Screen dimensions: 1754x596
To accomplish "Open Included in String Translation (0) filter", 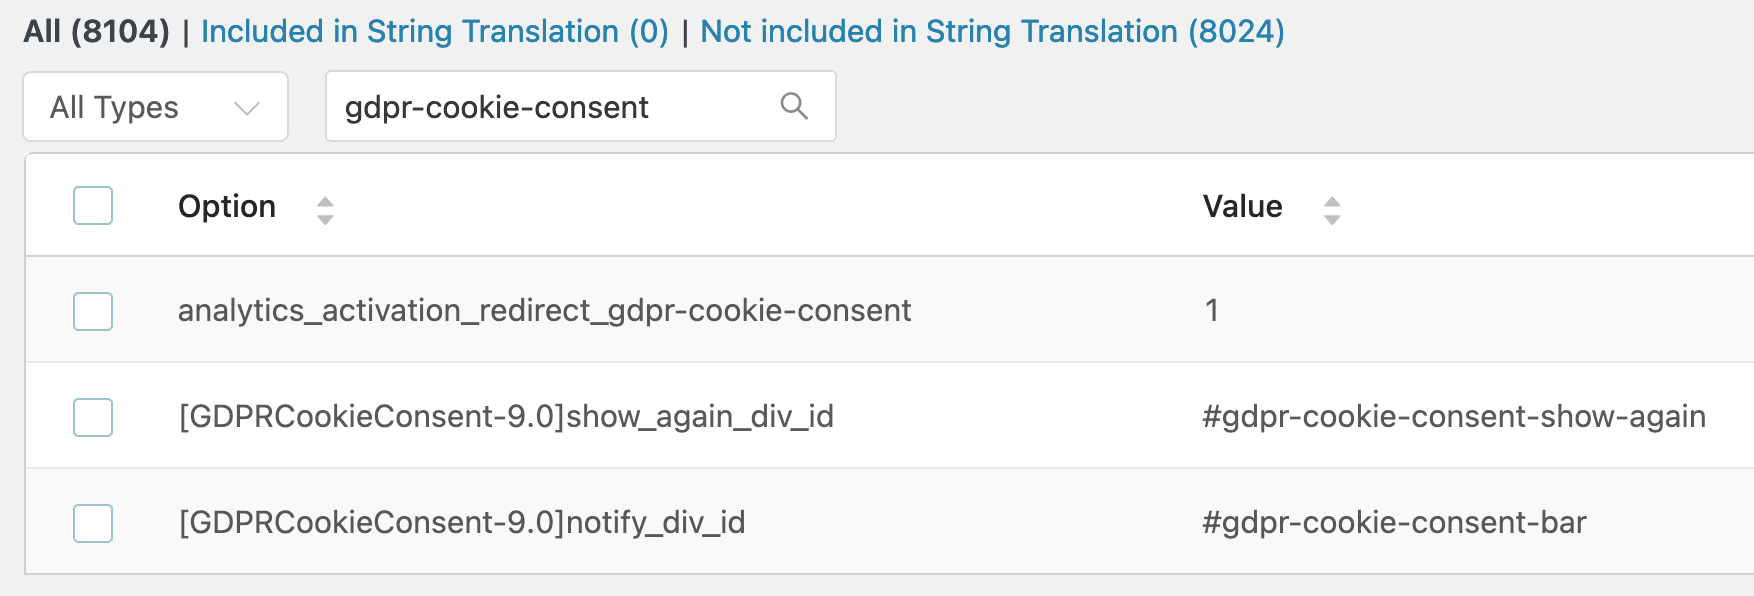I will [x=435, y=31].
